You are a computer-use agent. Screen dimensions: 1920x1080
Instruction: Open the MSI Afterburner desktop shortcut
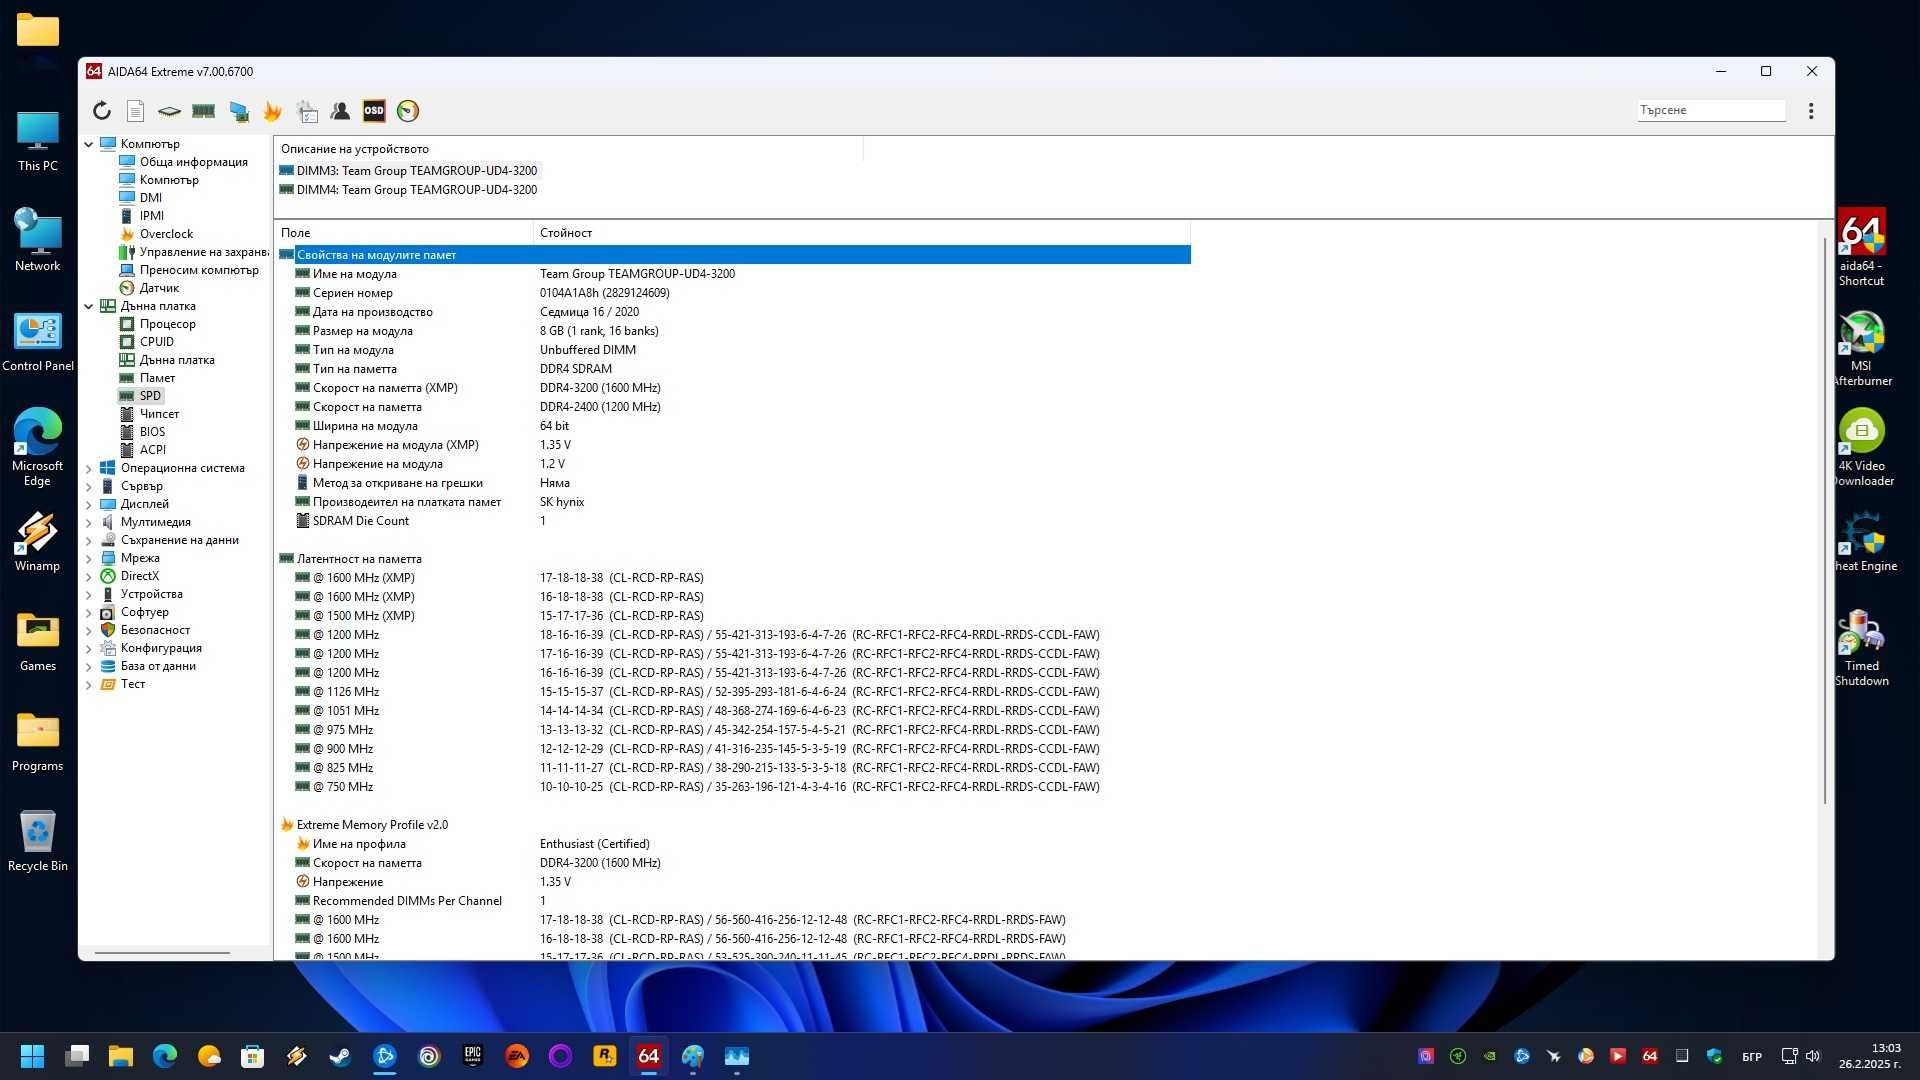(1861, 348)
